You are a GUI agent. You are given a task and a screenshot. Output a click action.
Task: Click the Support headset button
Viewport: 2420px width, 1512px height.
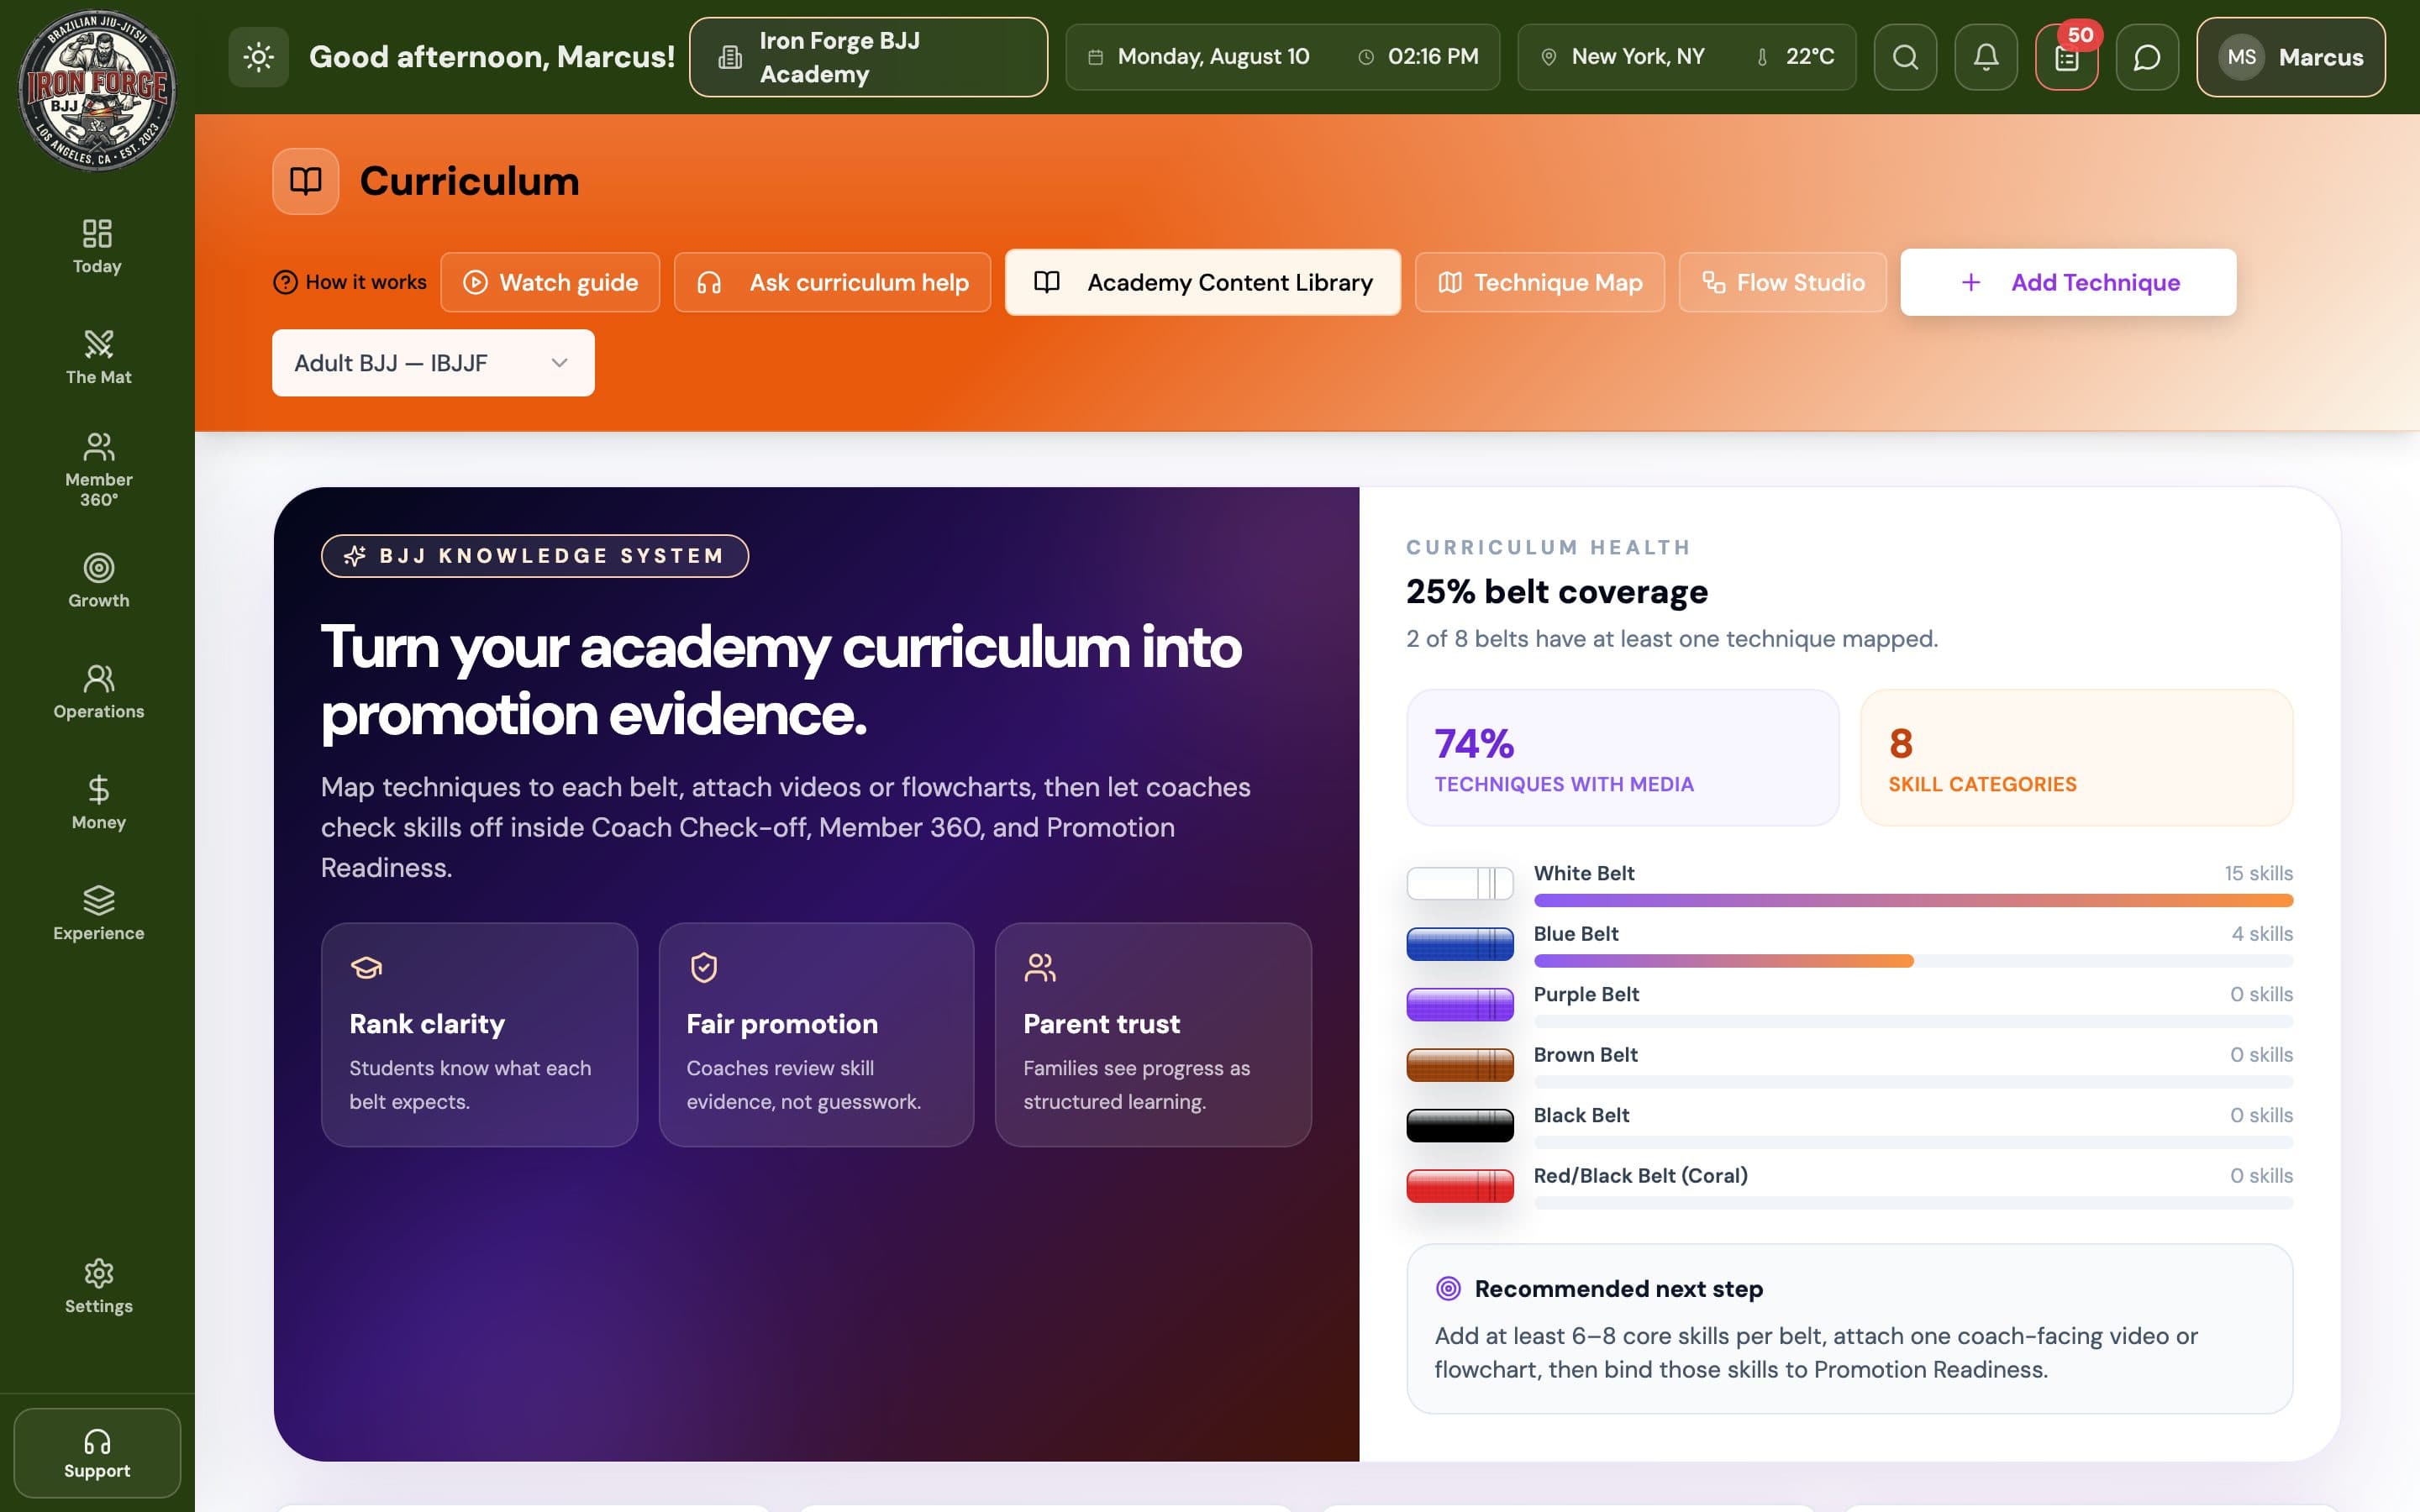tap(97, 1452)
